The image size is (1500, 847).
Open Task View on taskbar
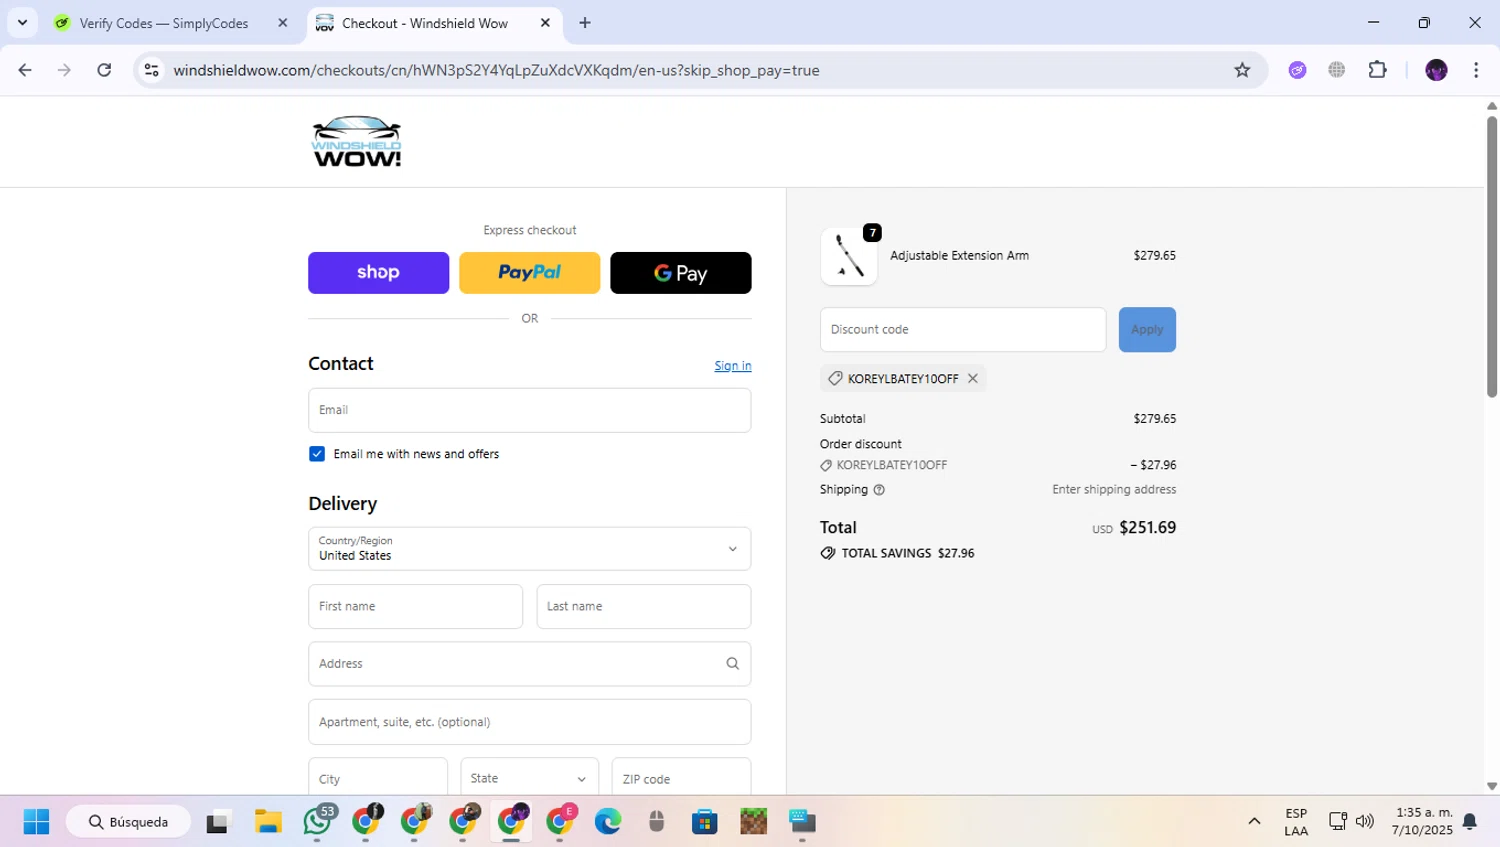[x=217, y=822]
